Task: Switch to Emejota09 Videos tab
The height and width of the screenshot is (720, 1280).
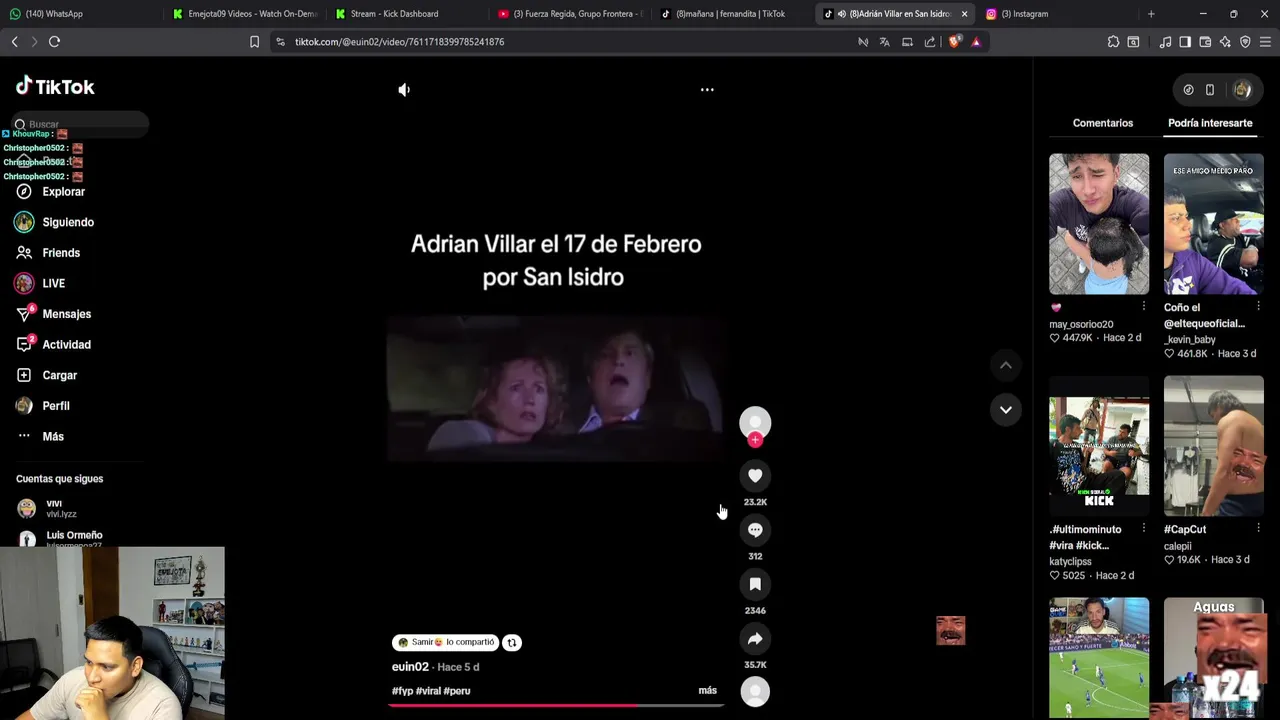Action: point(243,14)
